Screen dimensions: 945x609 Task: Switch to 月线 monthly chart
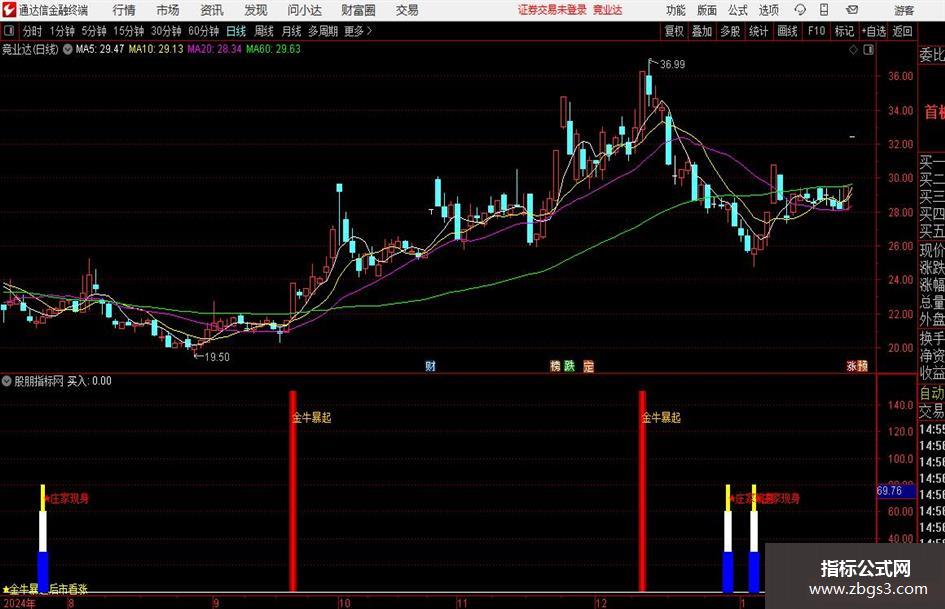pos(292,31)
